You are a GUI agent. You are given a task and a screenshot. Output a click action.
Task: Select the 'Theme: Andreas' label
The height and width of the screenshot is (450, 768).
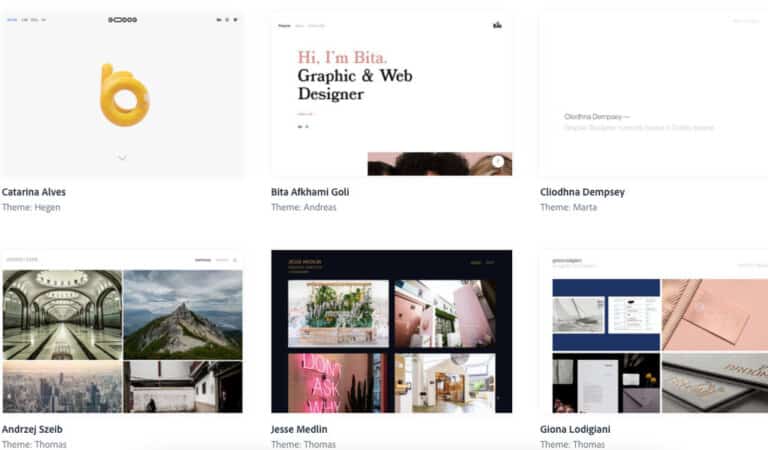pyautogui.click(x=304, y=207)
